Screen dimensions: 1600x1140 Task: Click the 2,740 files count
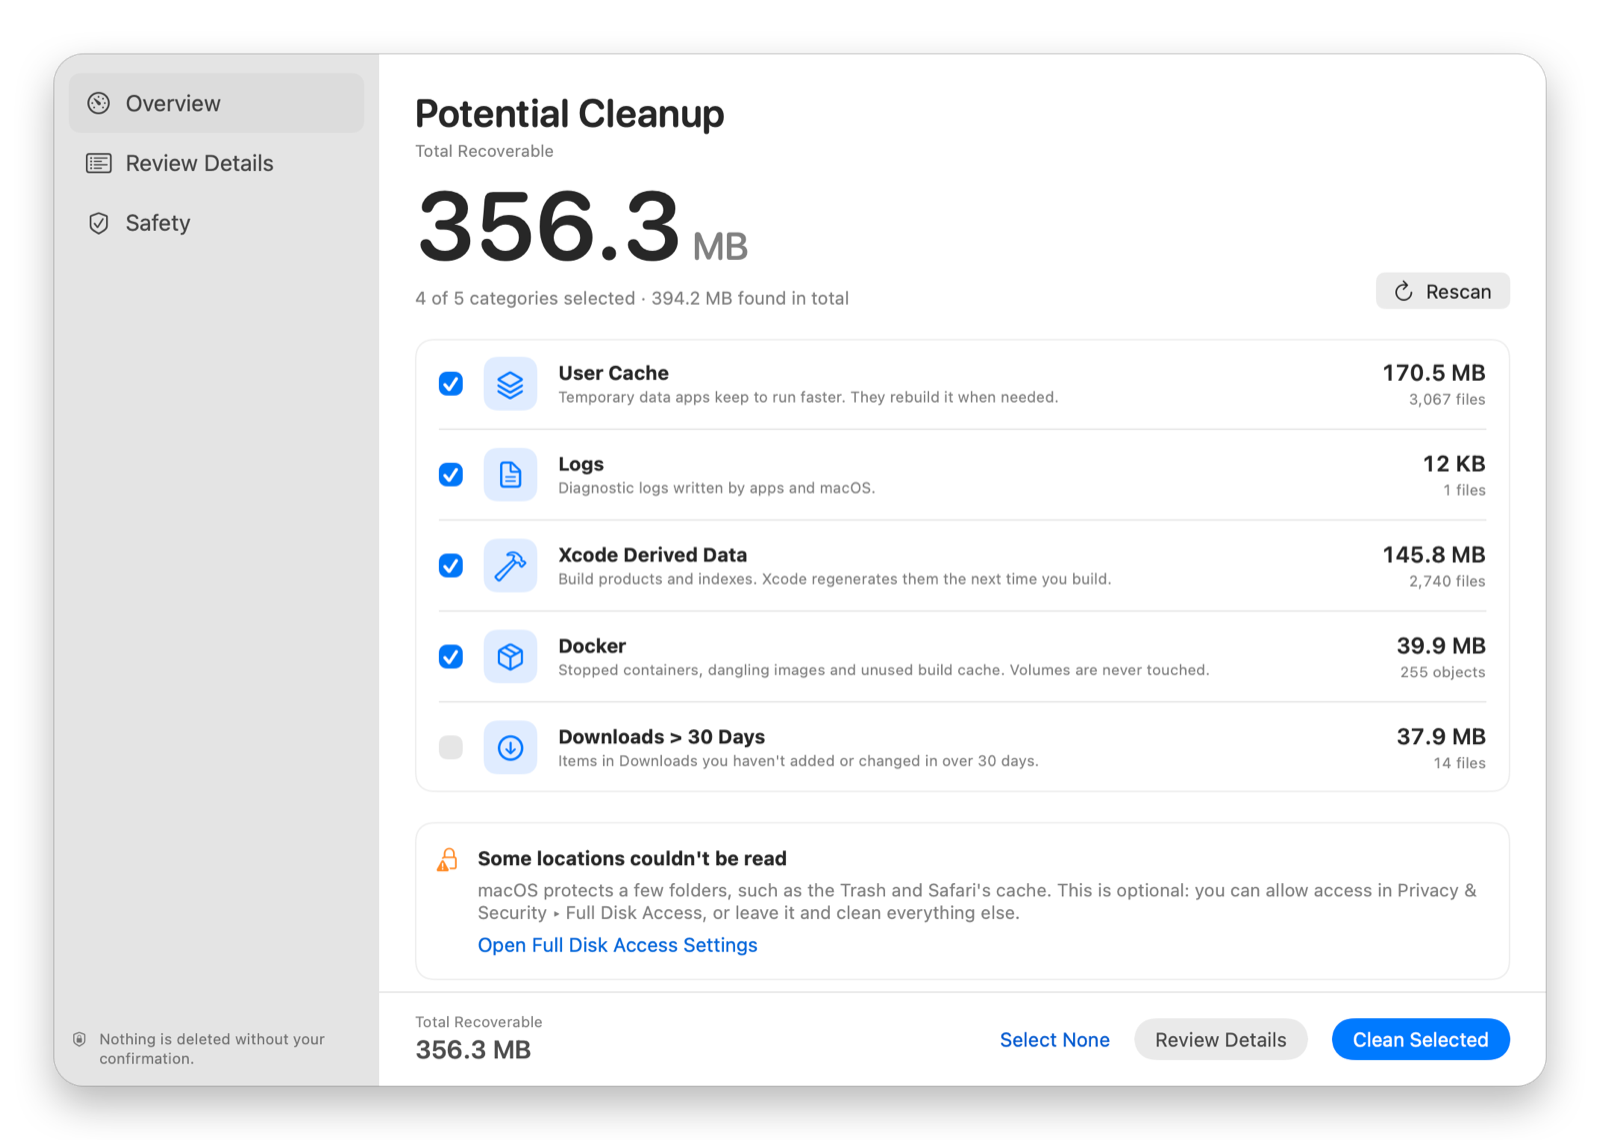(1447, 581)
